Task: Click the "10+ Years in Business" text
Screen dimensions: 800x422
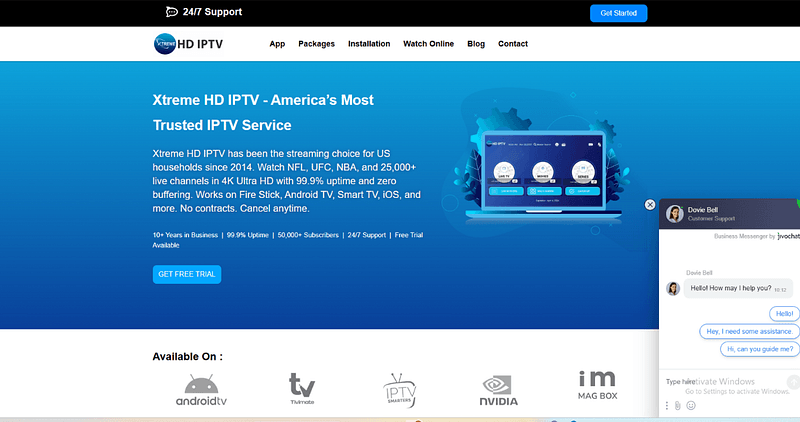Action: (185, 235)
